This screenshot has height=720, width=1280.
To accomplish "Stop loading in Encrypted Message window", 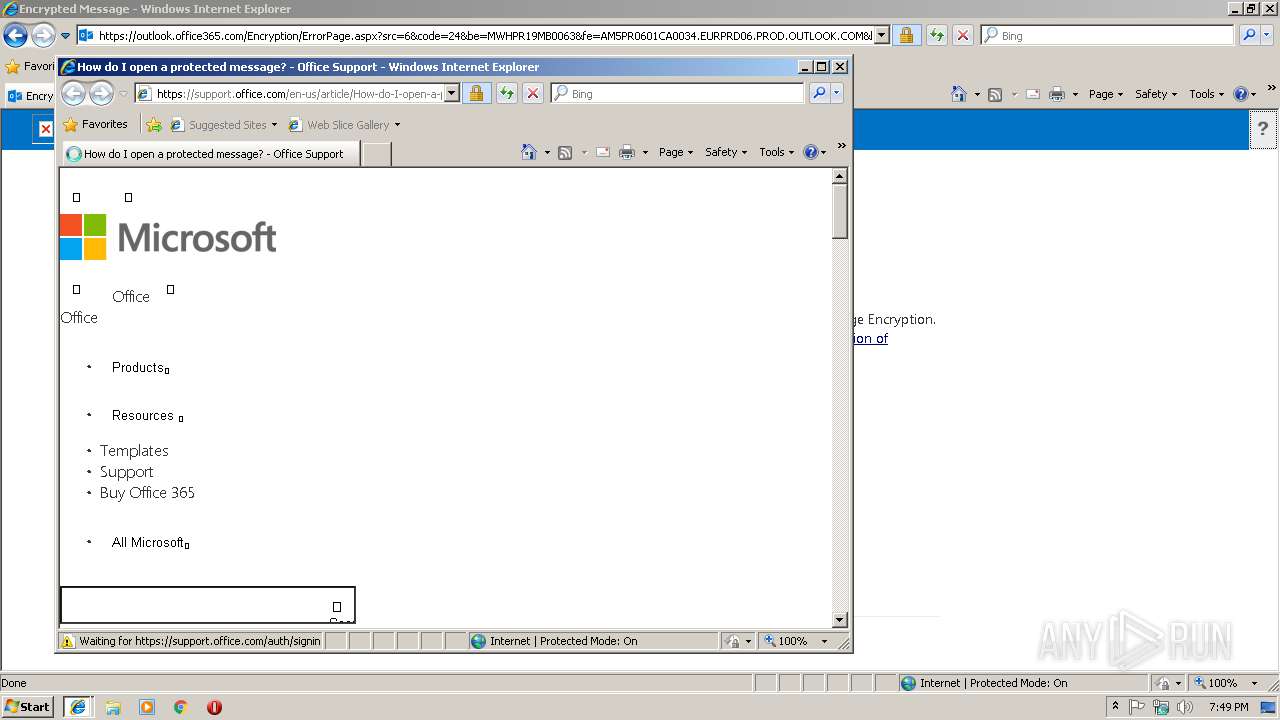I will (963, 35).
